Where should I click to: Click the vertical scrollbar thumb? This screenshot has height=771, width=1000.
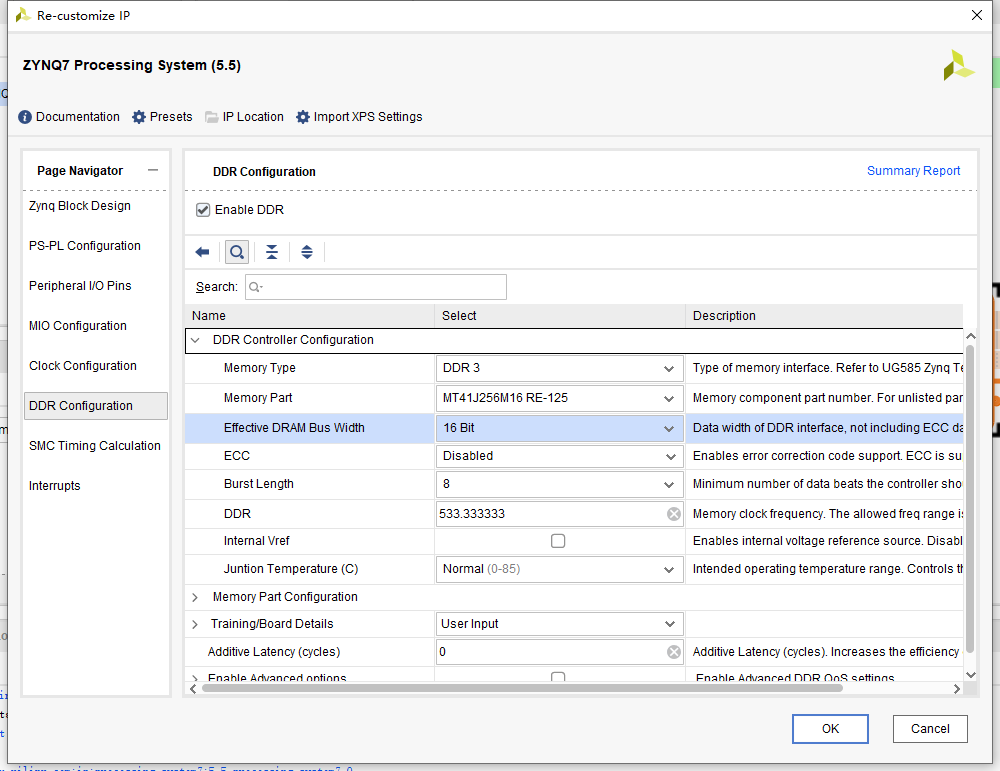pyautogui.click(x=970, y=499)
